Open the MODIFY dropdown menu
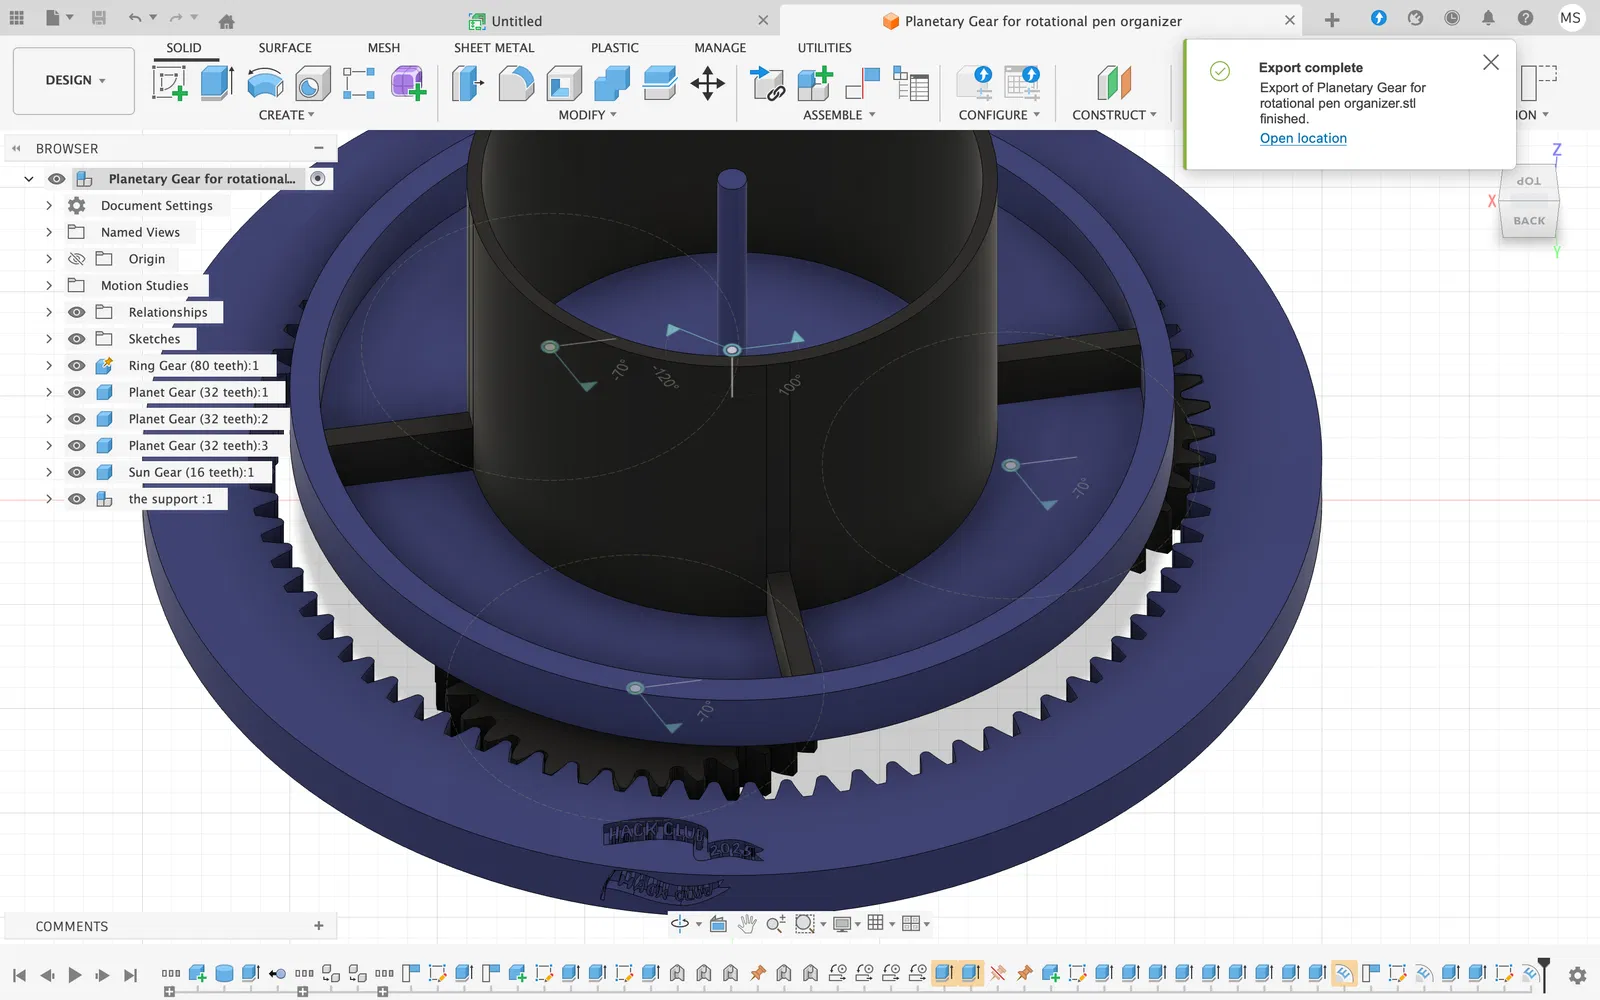The height and width of the screenshot is (1000, 1600). point(588,115)
